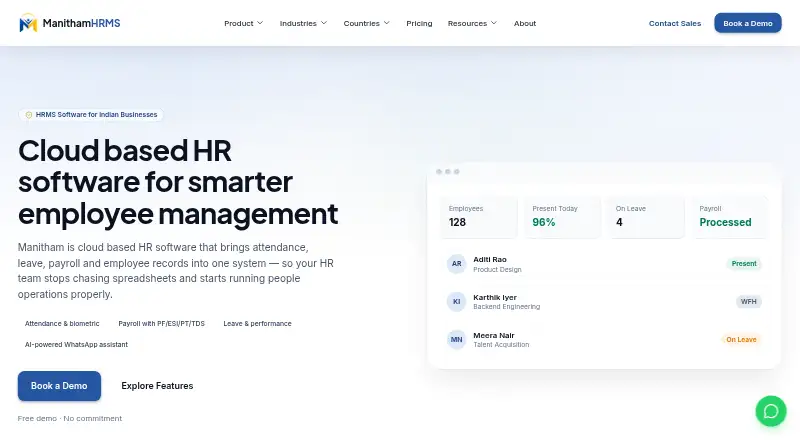Viewport: 800px width, 440px height.
Task: Expand the Product dropdown menu
Action: (x=244, y=23)
